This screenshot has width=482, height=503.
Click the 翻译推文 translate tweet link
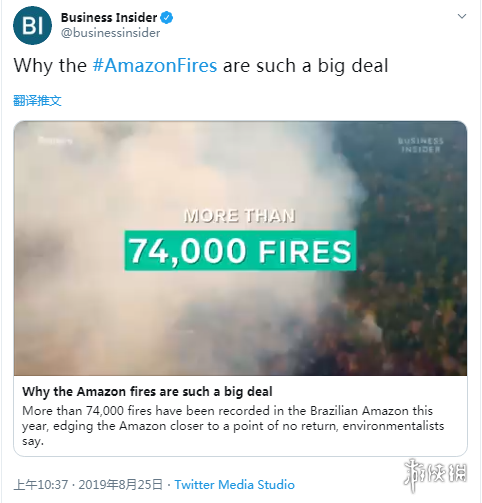[37, 100]
